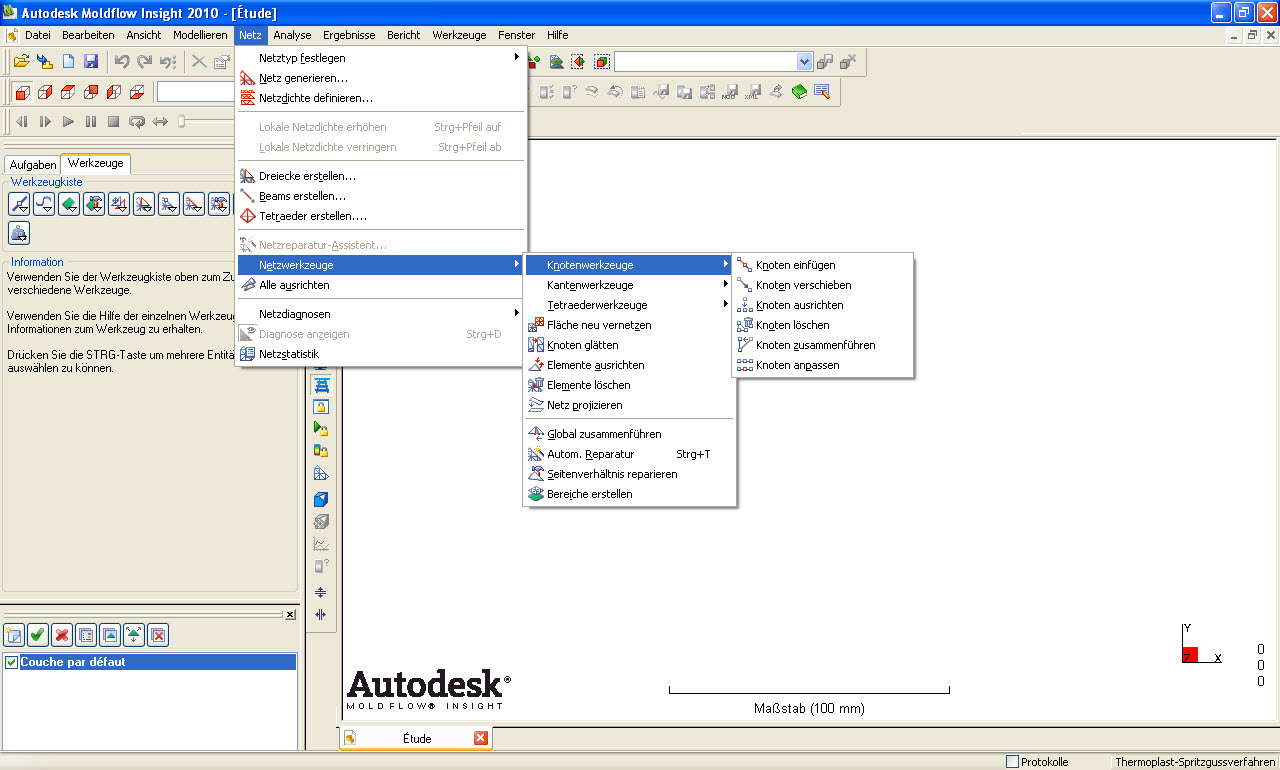Viewport: 1280px width, 770px height.
Task: Switch to the Werkzeuge tab
Action: pyautogui.click(x=96, y=163)
